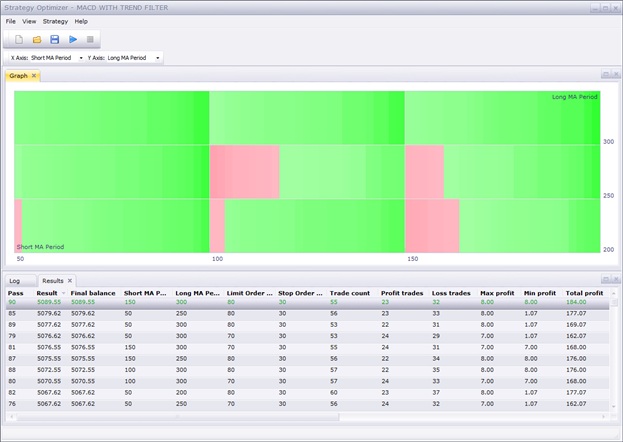Open the View menu
623x442 pixels.
29,21
